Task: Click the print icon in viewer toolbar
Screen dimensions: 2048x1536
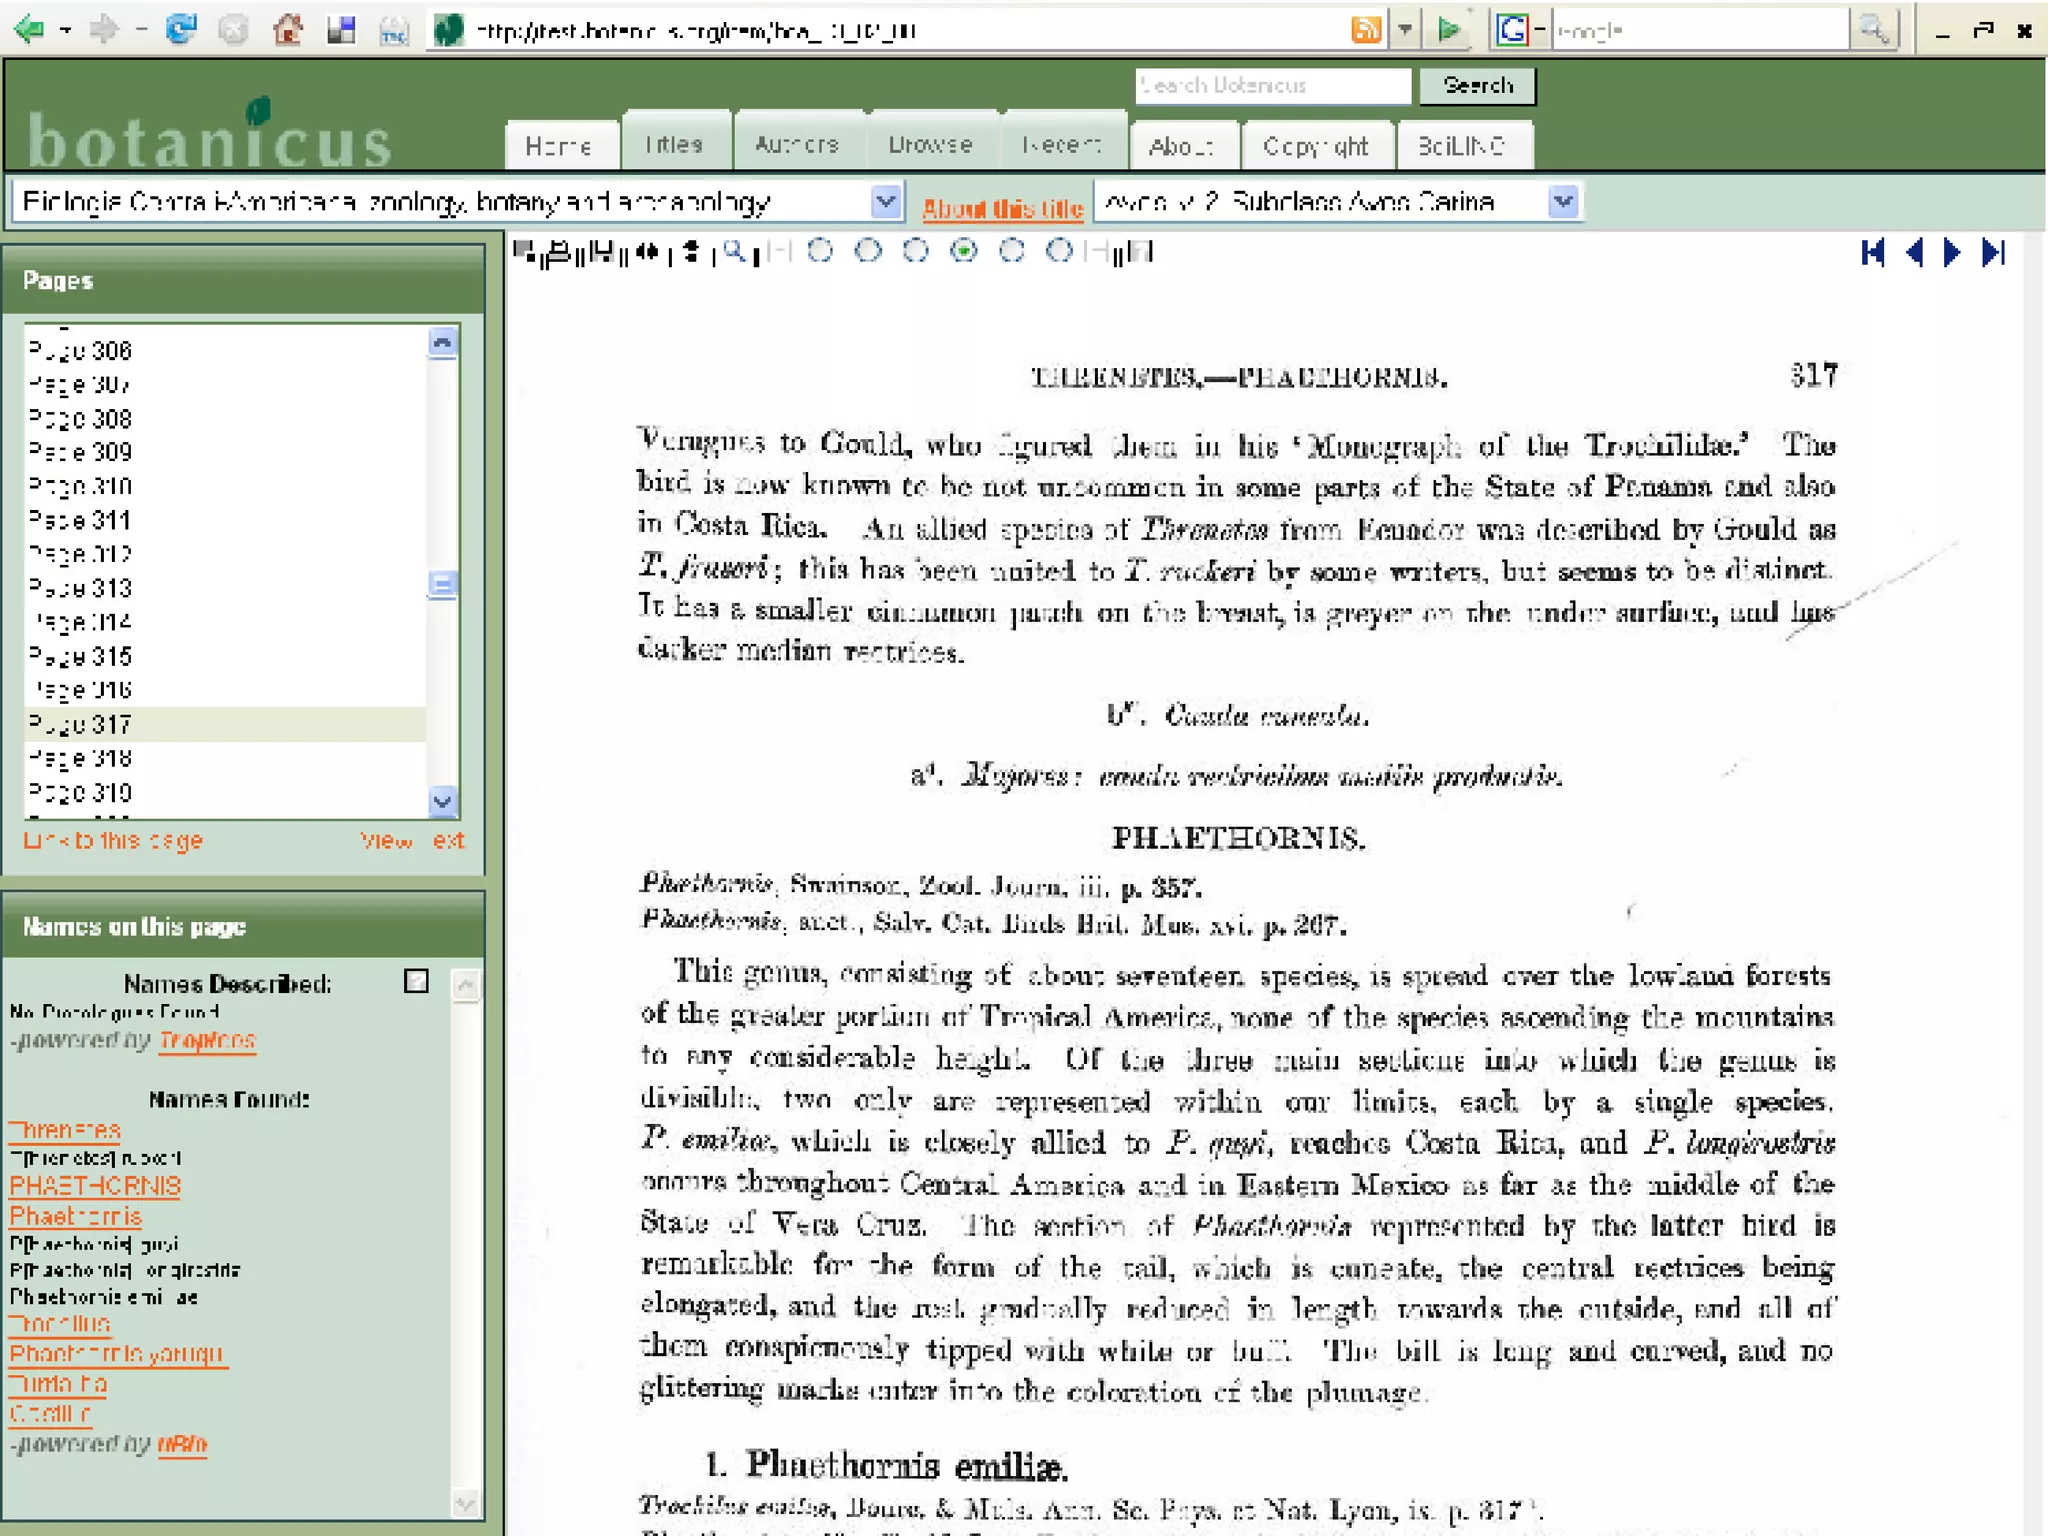Action: coord(560,252)
